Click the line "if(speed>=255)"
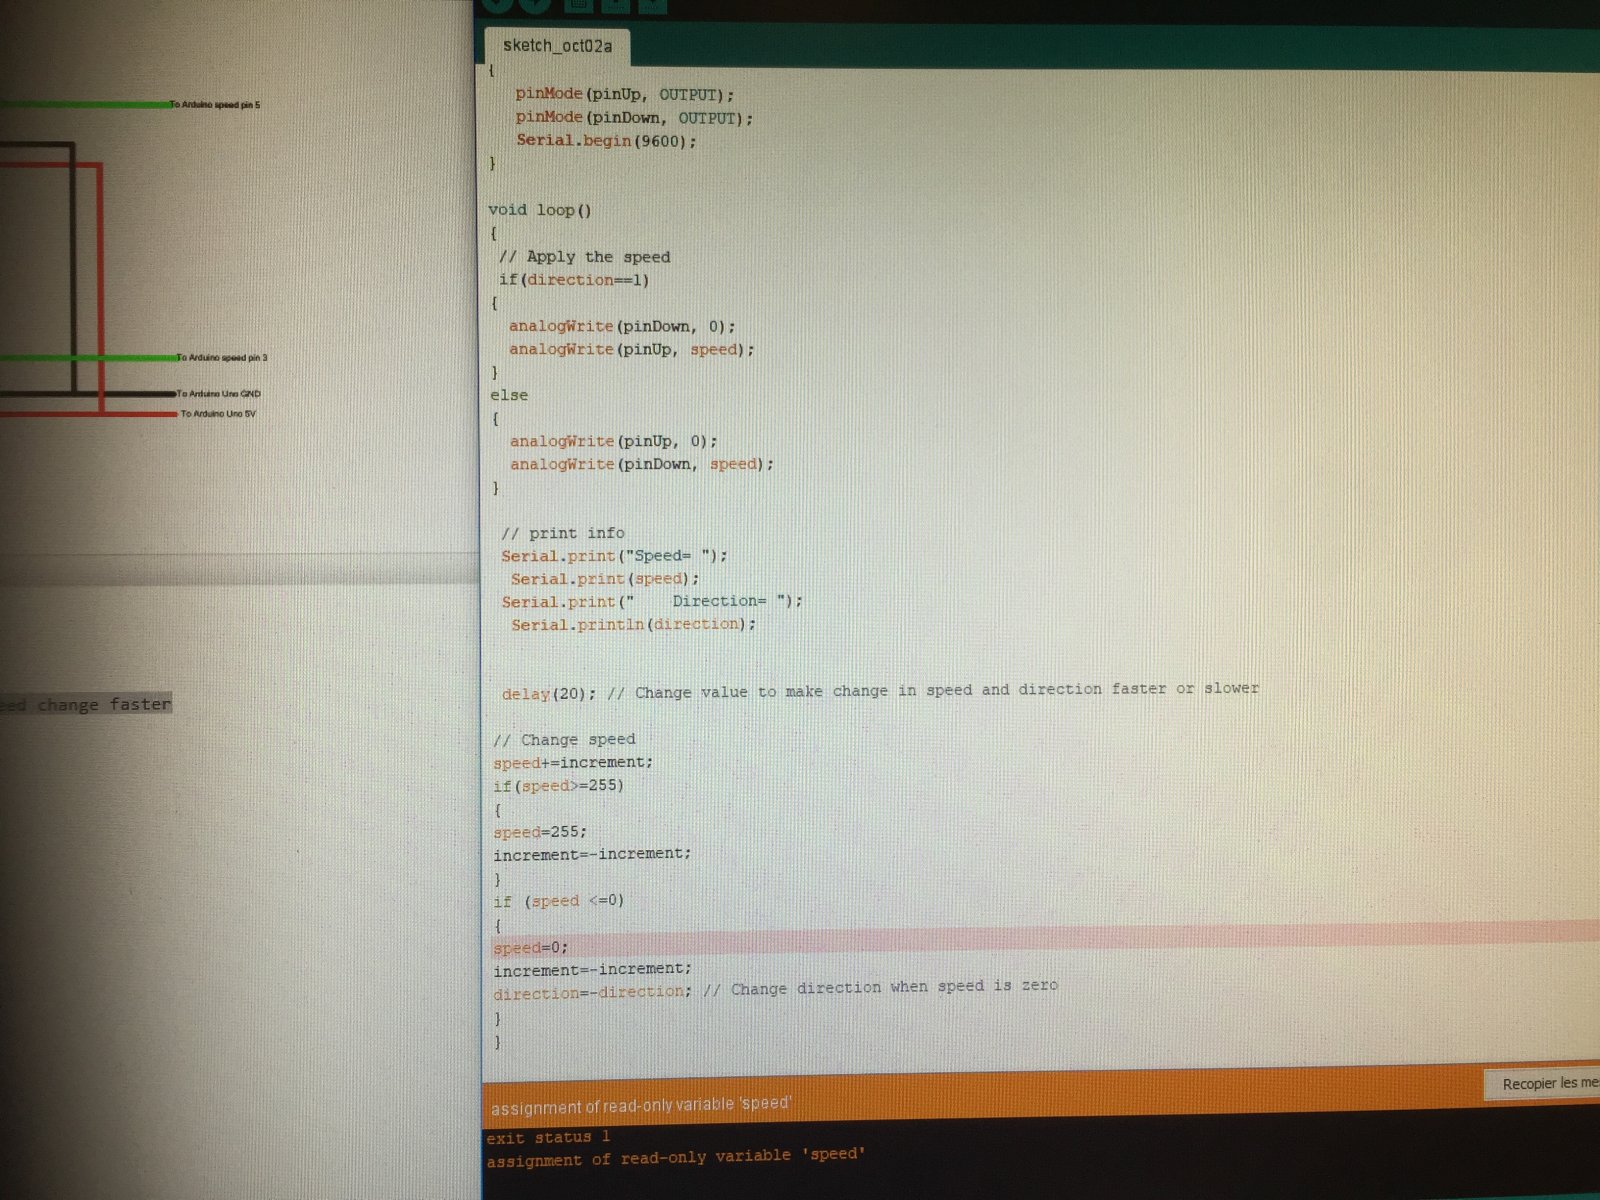The width and height of the screenshot is (1600, 1200). click(x=559, y=786)
